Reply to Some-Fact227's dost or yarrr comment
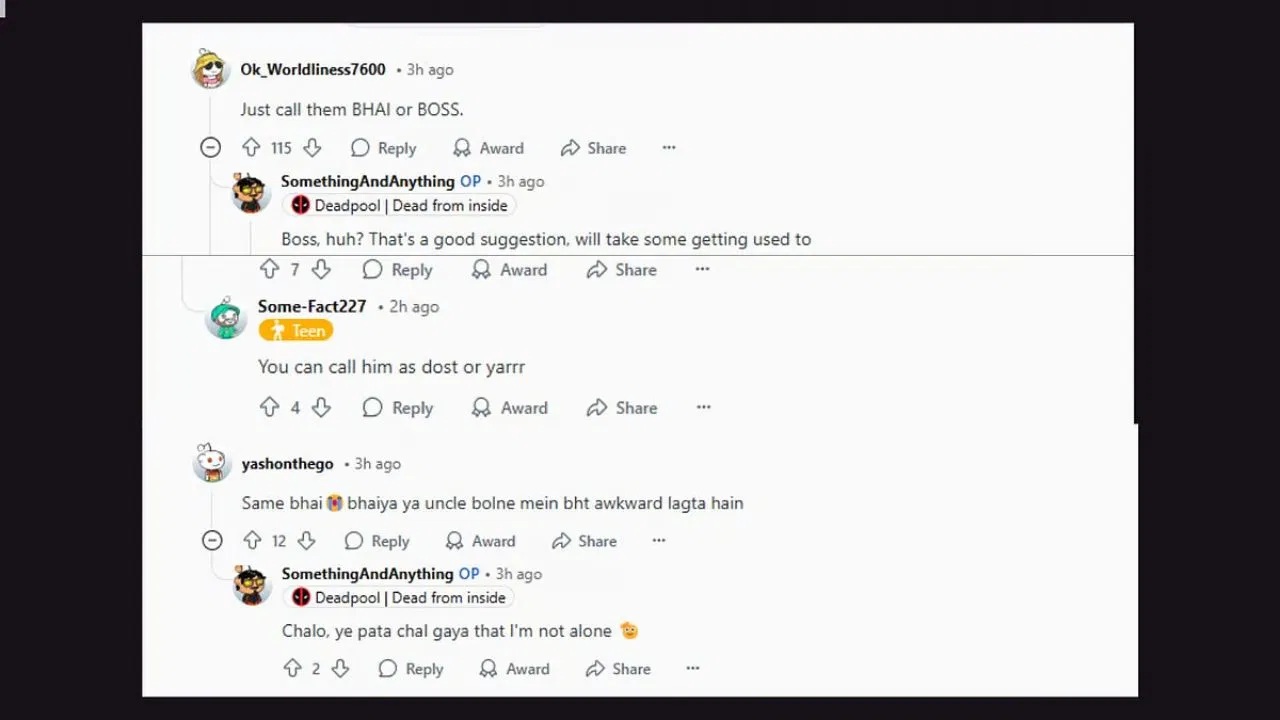This screenshot has height=720, width=1280. pos(398,408)
